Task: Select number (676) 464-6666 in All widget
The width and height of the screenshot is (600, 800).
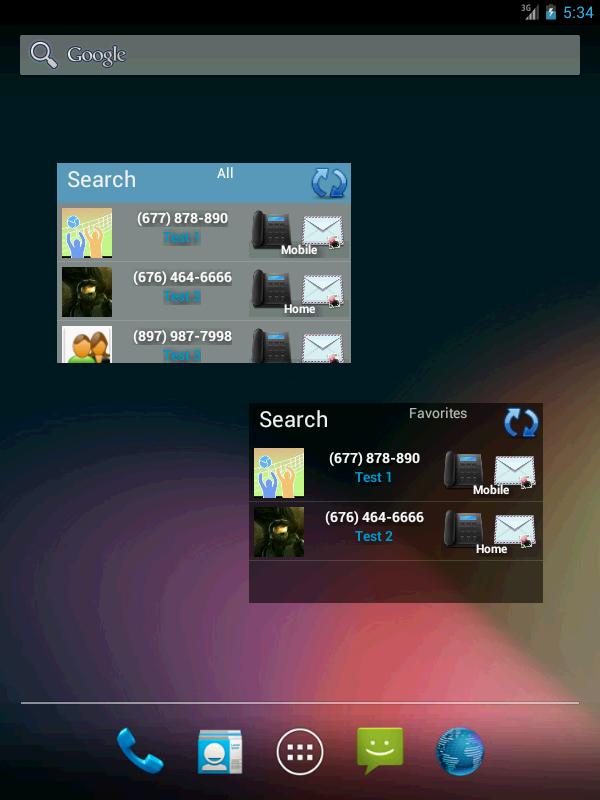Action: click(x=182, y=278)
